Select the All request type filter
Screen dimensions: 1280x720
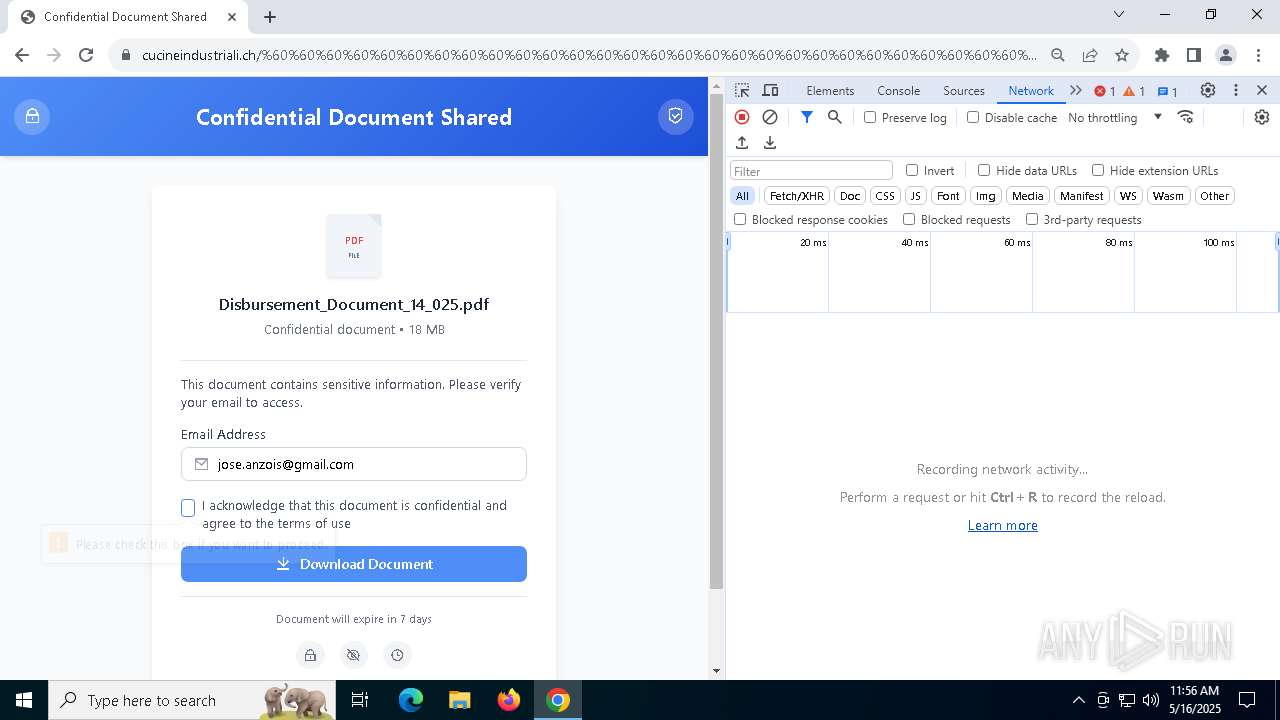(x=742, y=196)
